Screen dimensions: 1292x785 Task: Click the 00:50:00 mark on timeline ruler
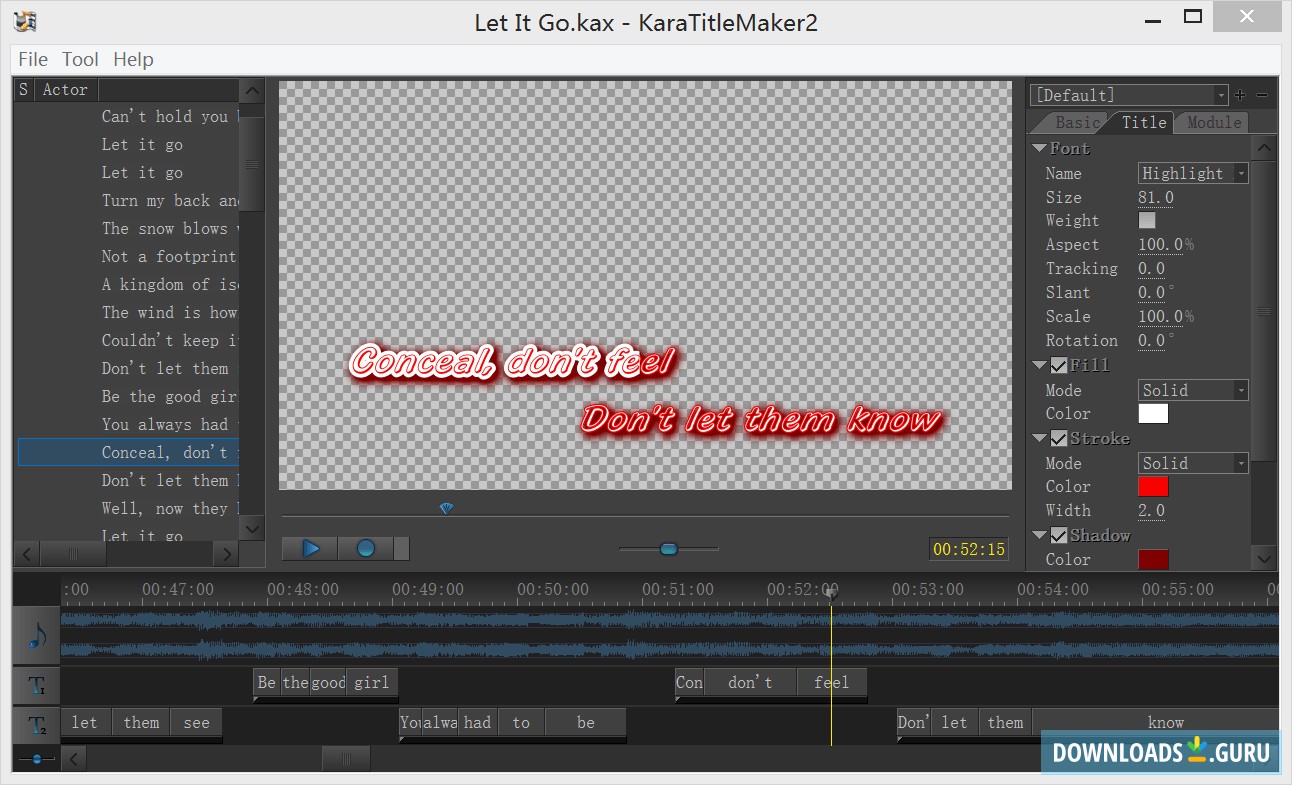[x=552, y=590]
